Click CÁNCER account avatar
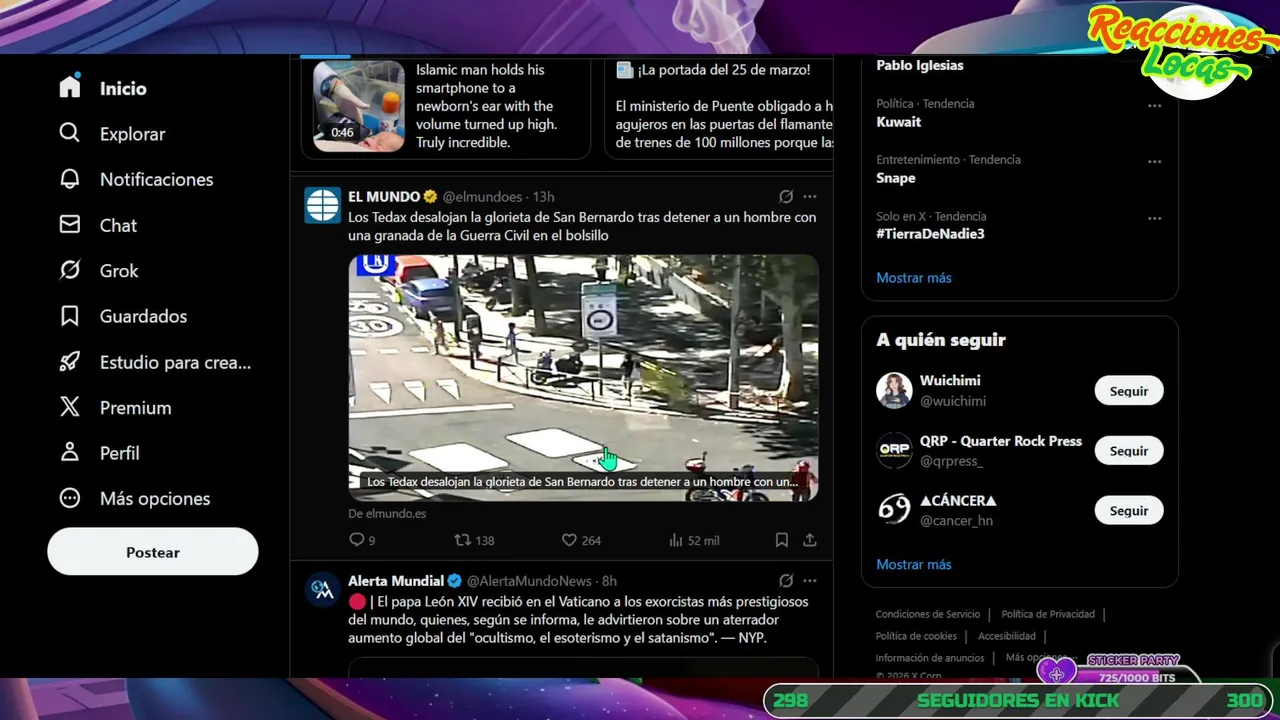The height and width of the screenshot is (720, 1280). pyautogui.click(x=894, y=510)
